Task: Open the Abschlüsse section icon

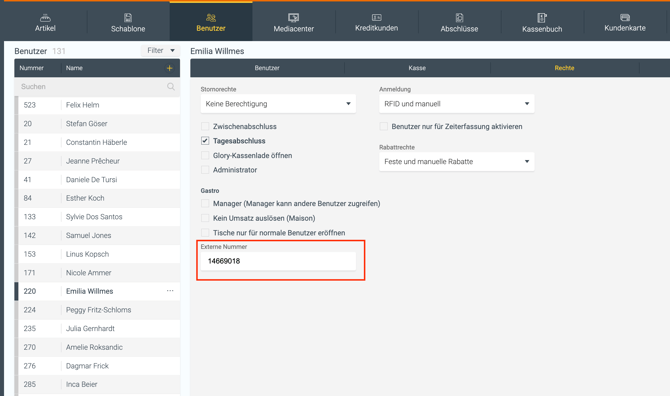Action: pyautogui.click(x=459, y=18)
